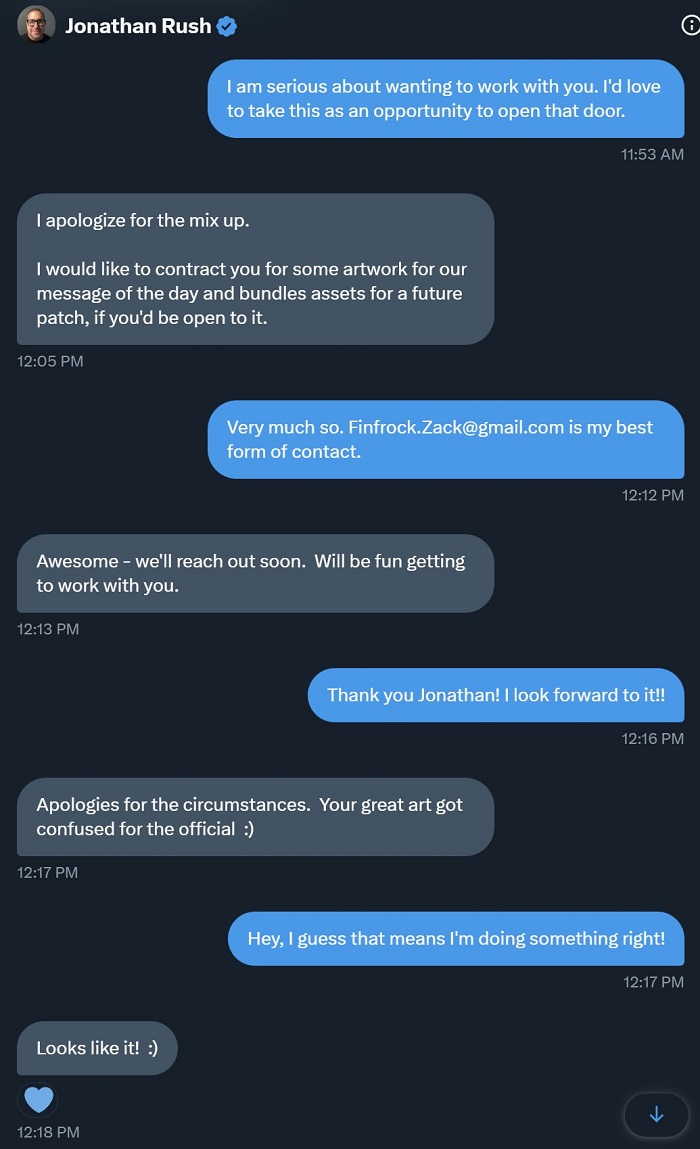Screen dimensions: 700x1149
Task: Click the 12:12 PM timestamp
Action: [653, 495]
